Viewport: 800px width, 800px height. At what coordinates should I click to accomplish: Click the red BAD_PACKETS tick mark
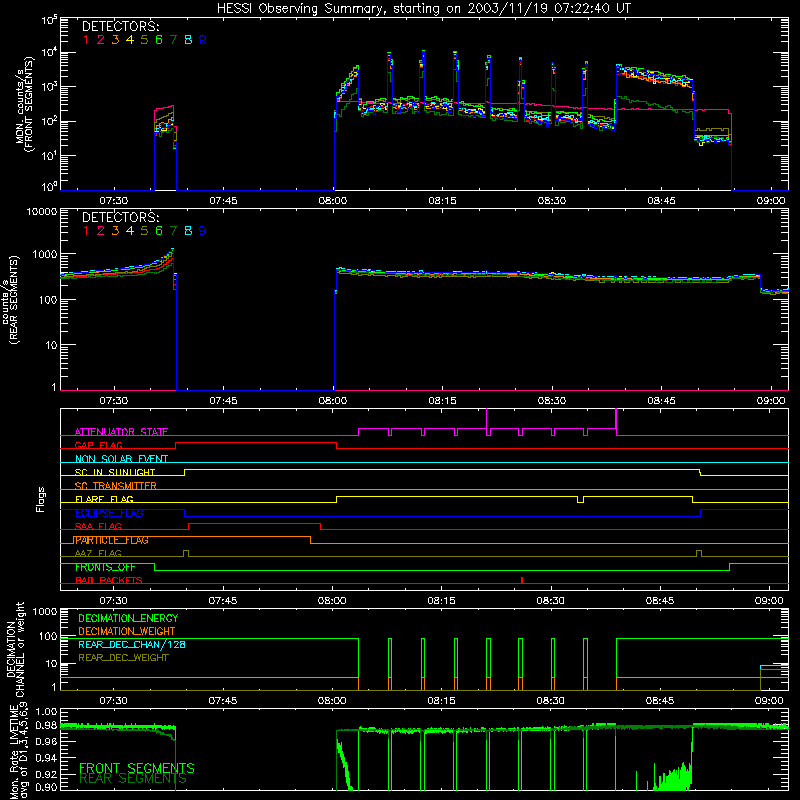pyautogui.click(x=522, y=580)
